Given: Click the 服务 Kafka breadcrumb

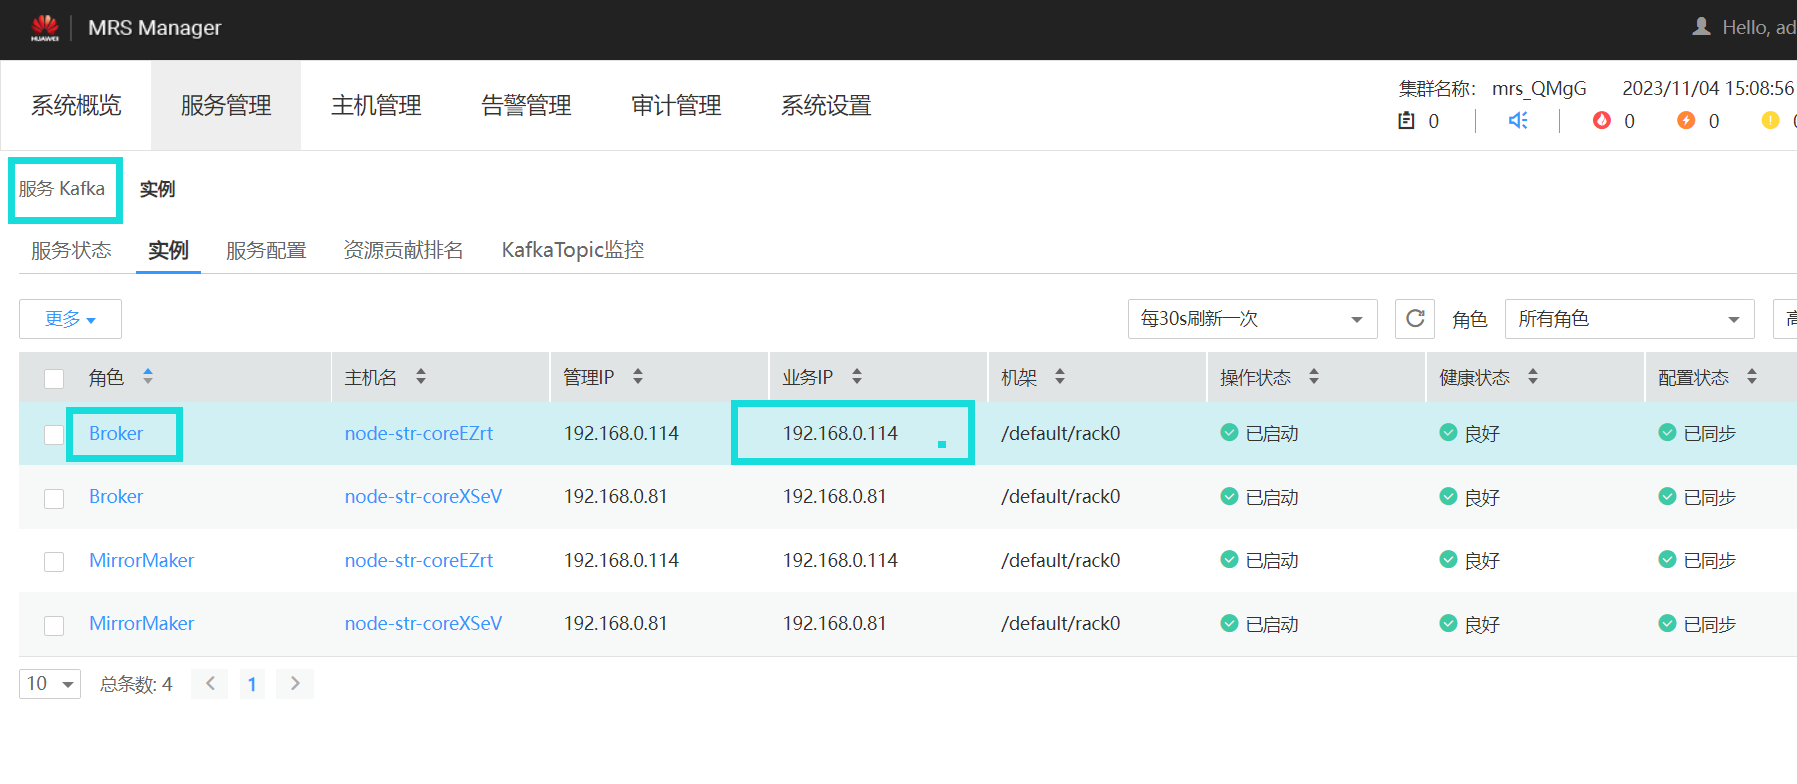Looking at the screenshot, I should pyautogui.click(x=62, y=188).
